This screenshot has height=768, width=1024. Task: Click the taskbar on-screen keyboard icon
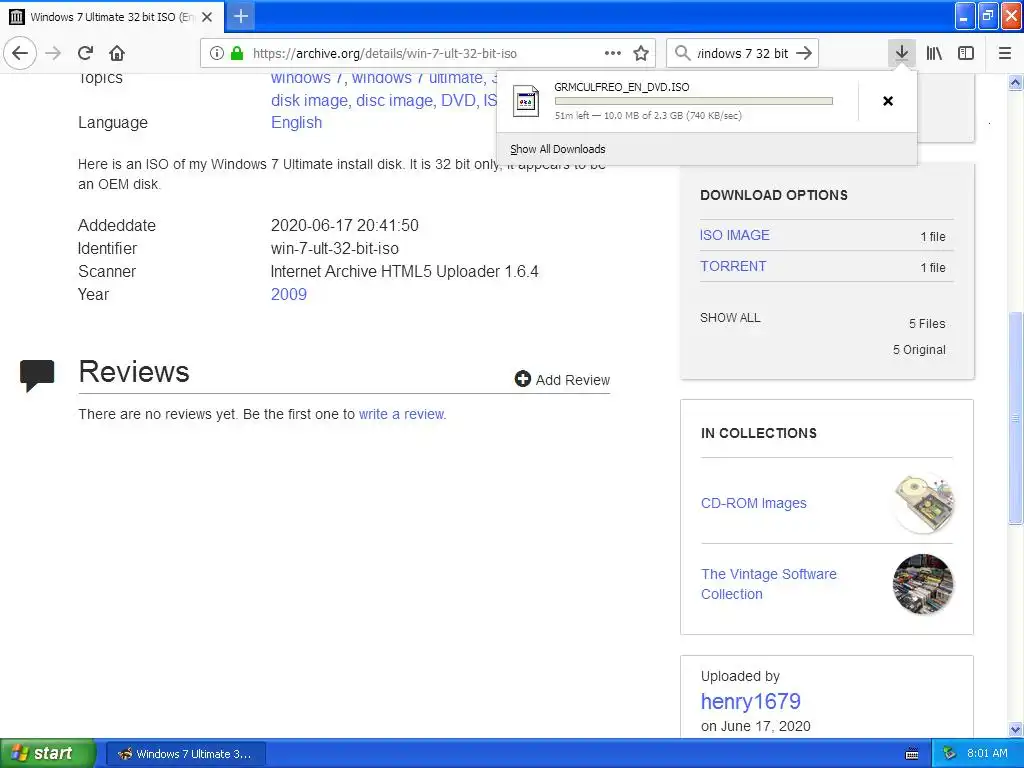(912, 754)
